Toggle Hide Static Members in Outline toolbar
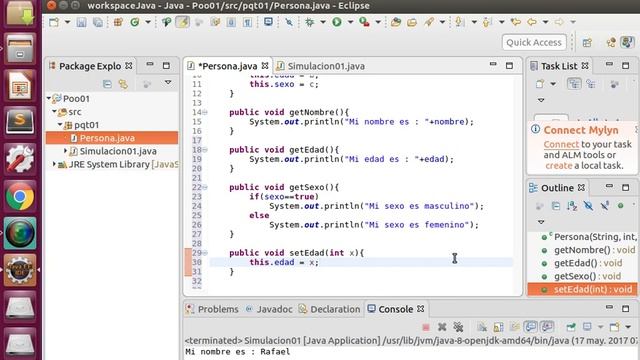 (604, 206)
